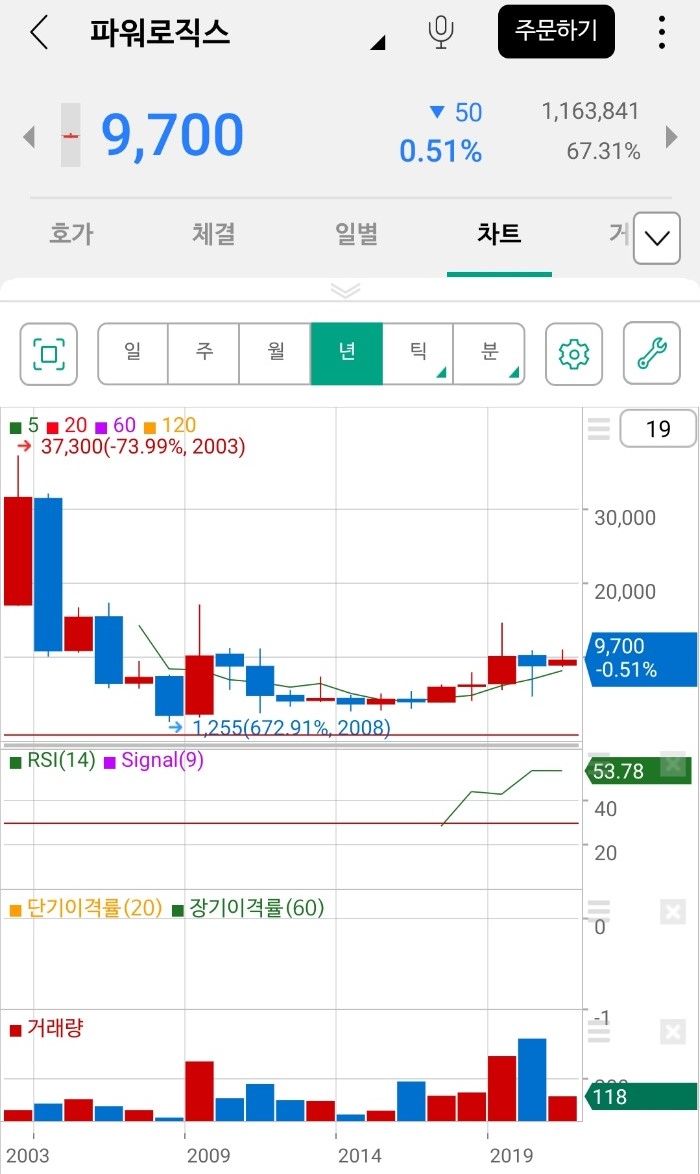Collapse header with double chevron handle

tap(345, 291)
